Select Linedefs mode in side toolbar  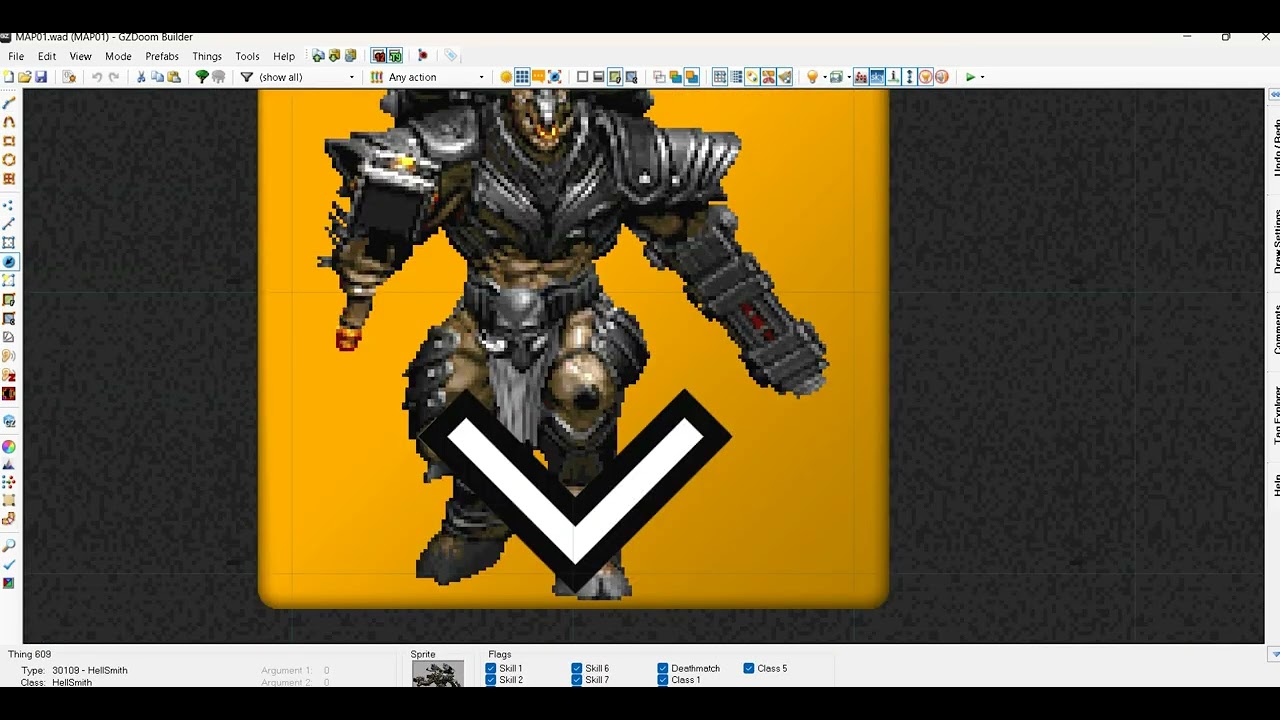9,223
